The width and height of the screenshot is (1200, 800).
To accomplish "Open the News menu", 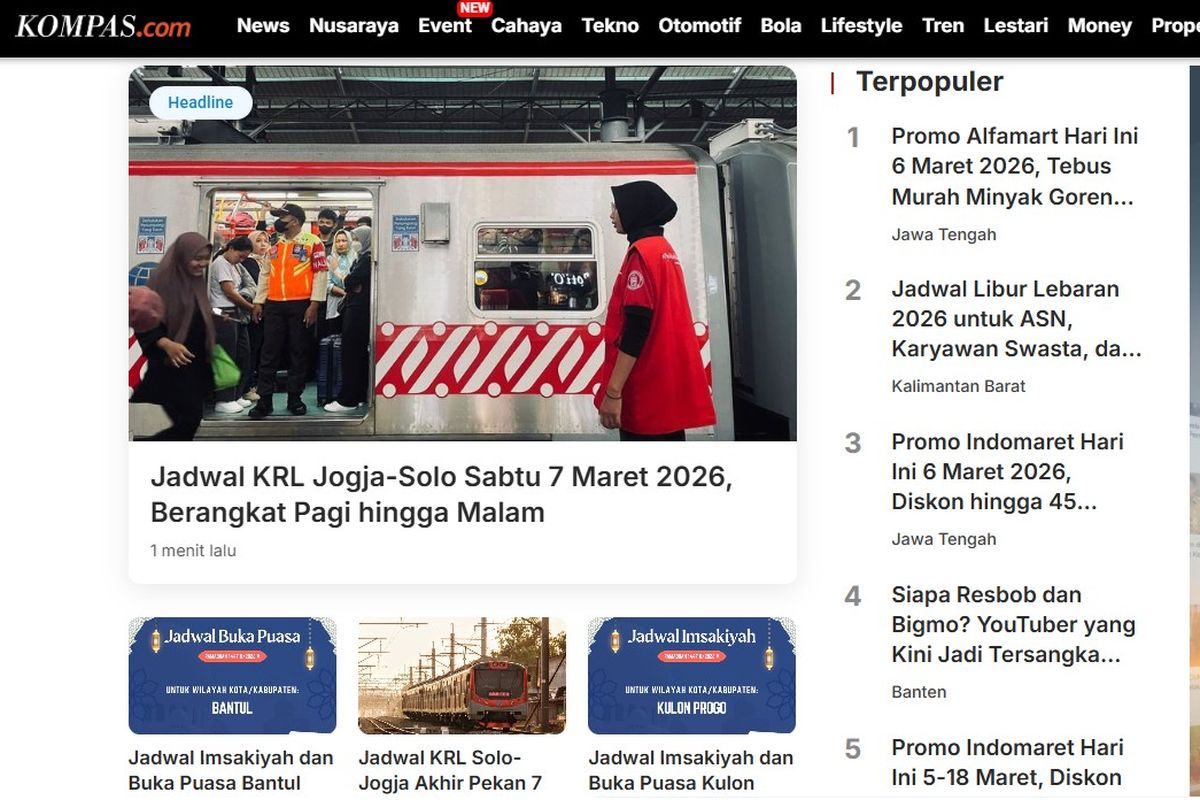I will (x=263, y=26).
